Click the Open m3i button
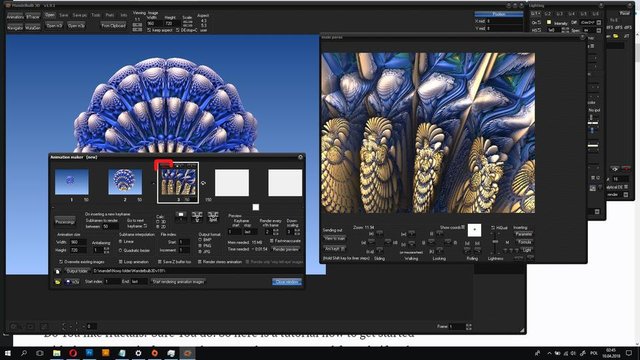Image resolution: width=640 pixels, height=360 pixels. point(54,26)
